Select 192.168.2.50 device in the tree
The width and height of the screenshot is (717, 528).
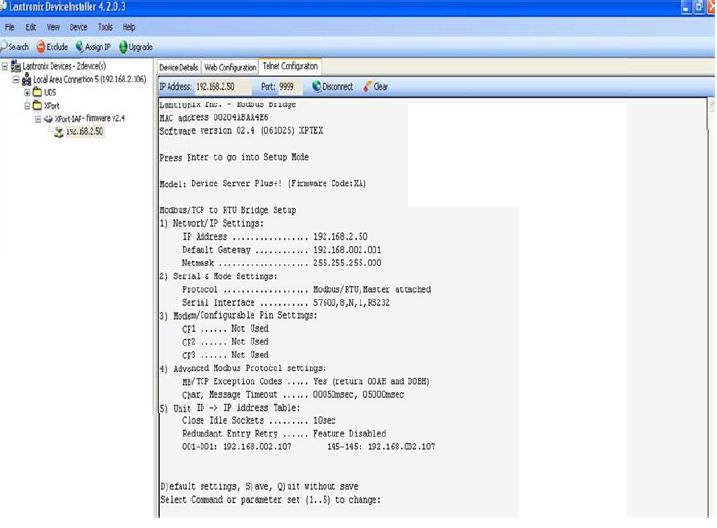85,132
